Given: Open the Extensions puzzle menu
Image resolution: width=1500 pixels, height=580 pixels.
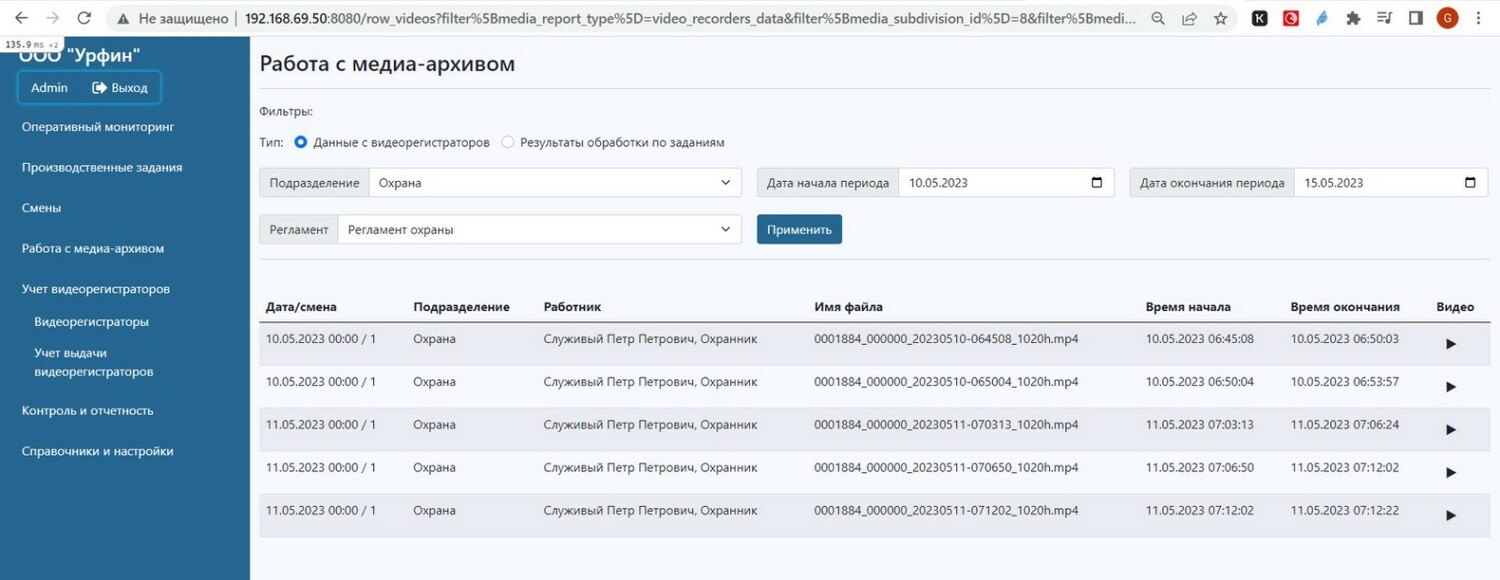Looking at the screenshot, I should click(1353, 18).
